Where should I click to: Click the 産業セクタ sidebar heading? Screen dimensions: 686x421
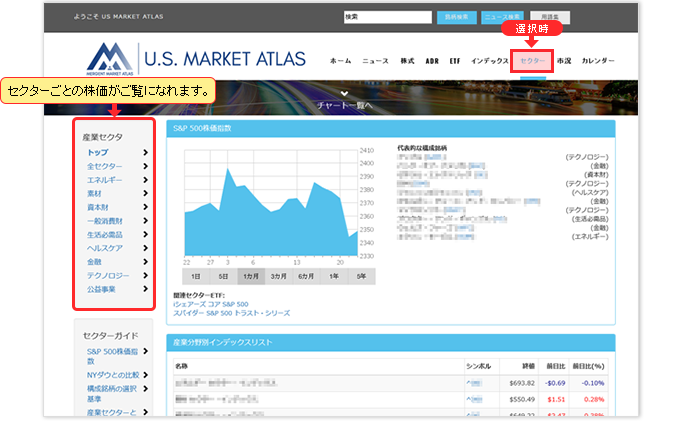tap(102, 137)
